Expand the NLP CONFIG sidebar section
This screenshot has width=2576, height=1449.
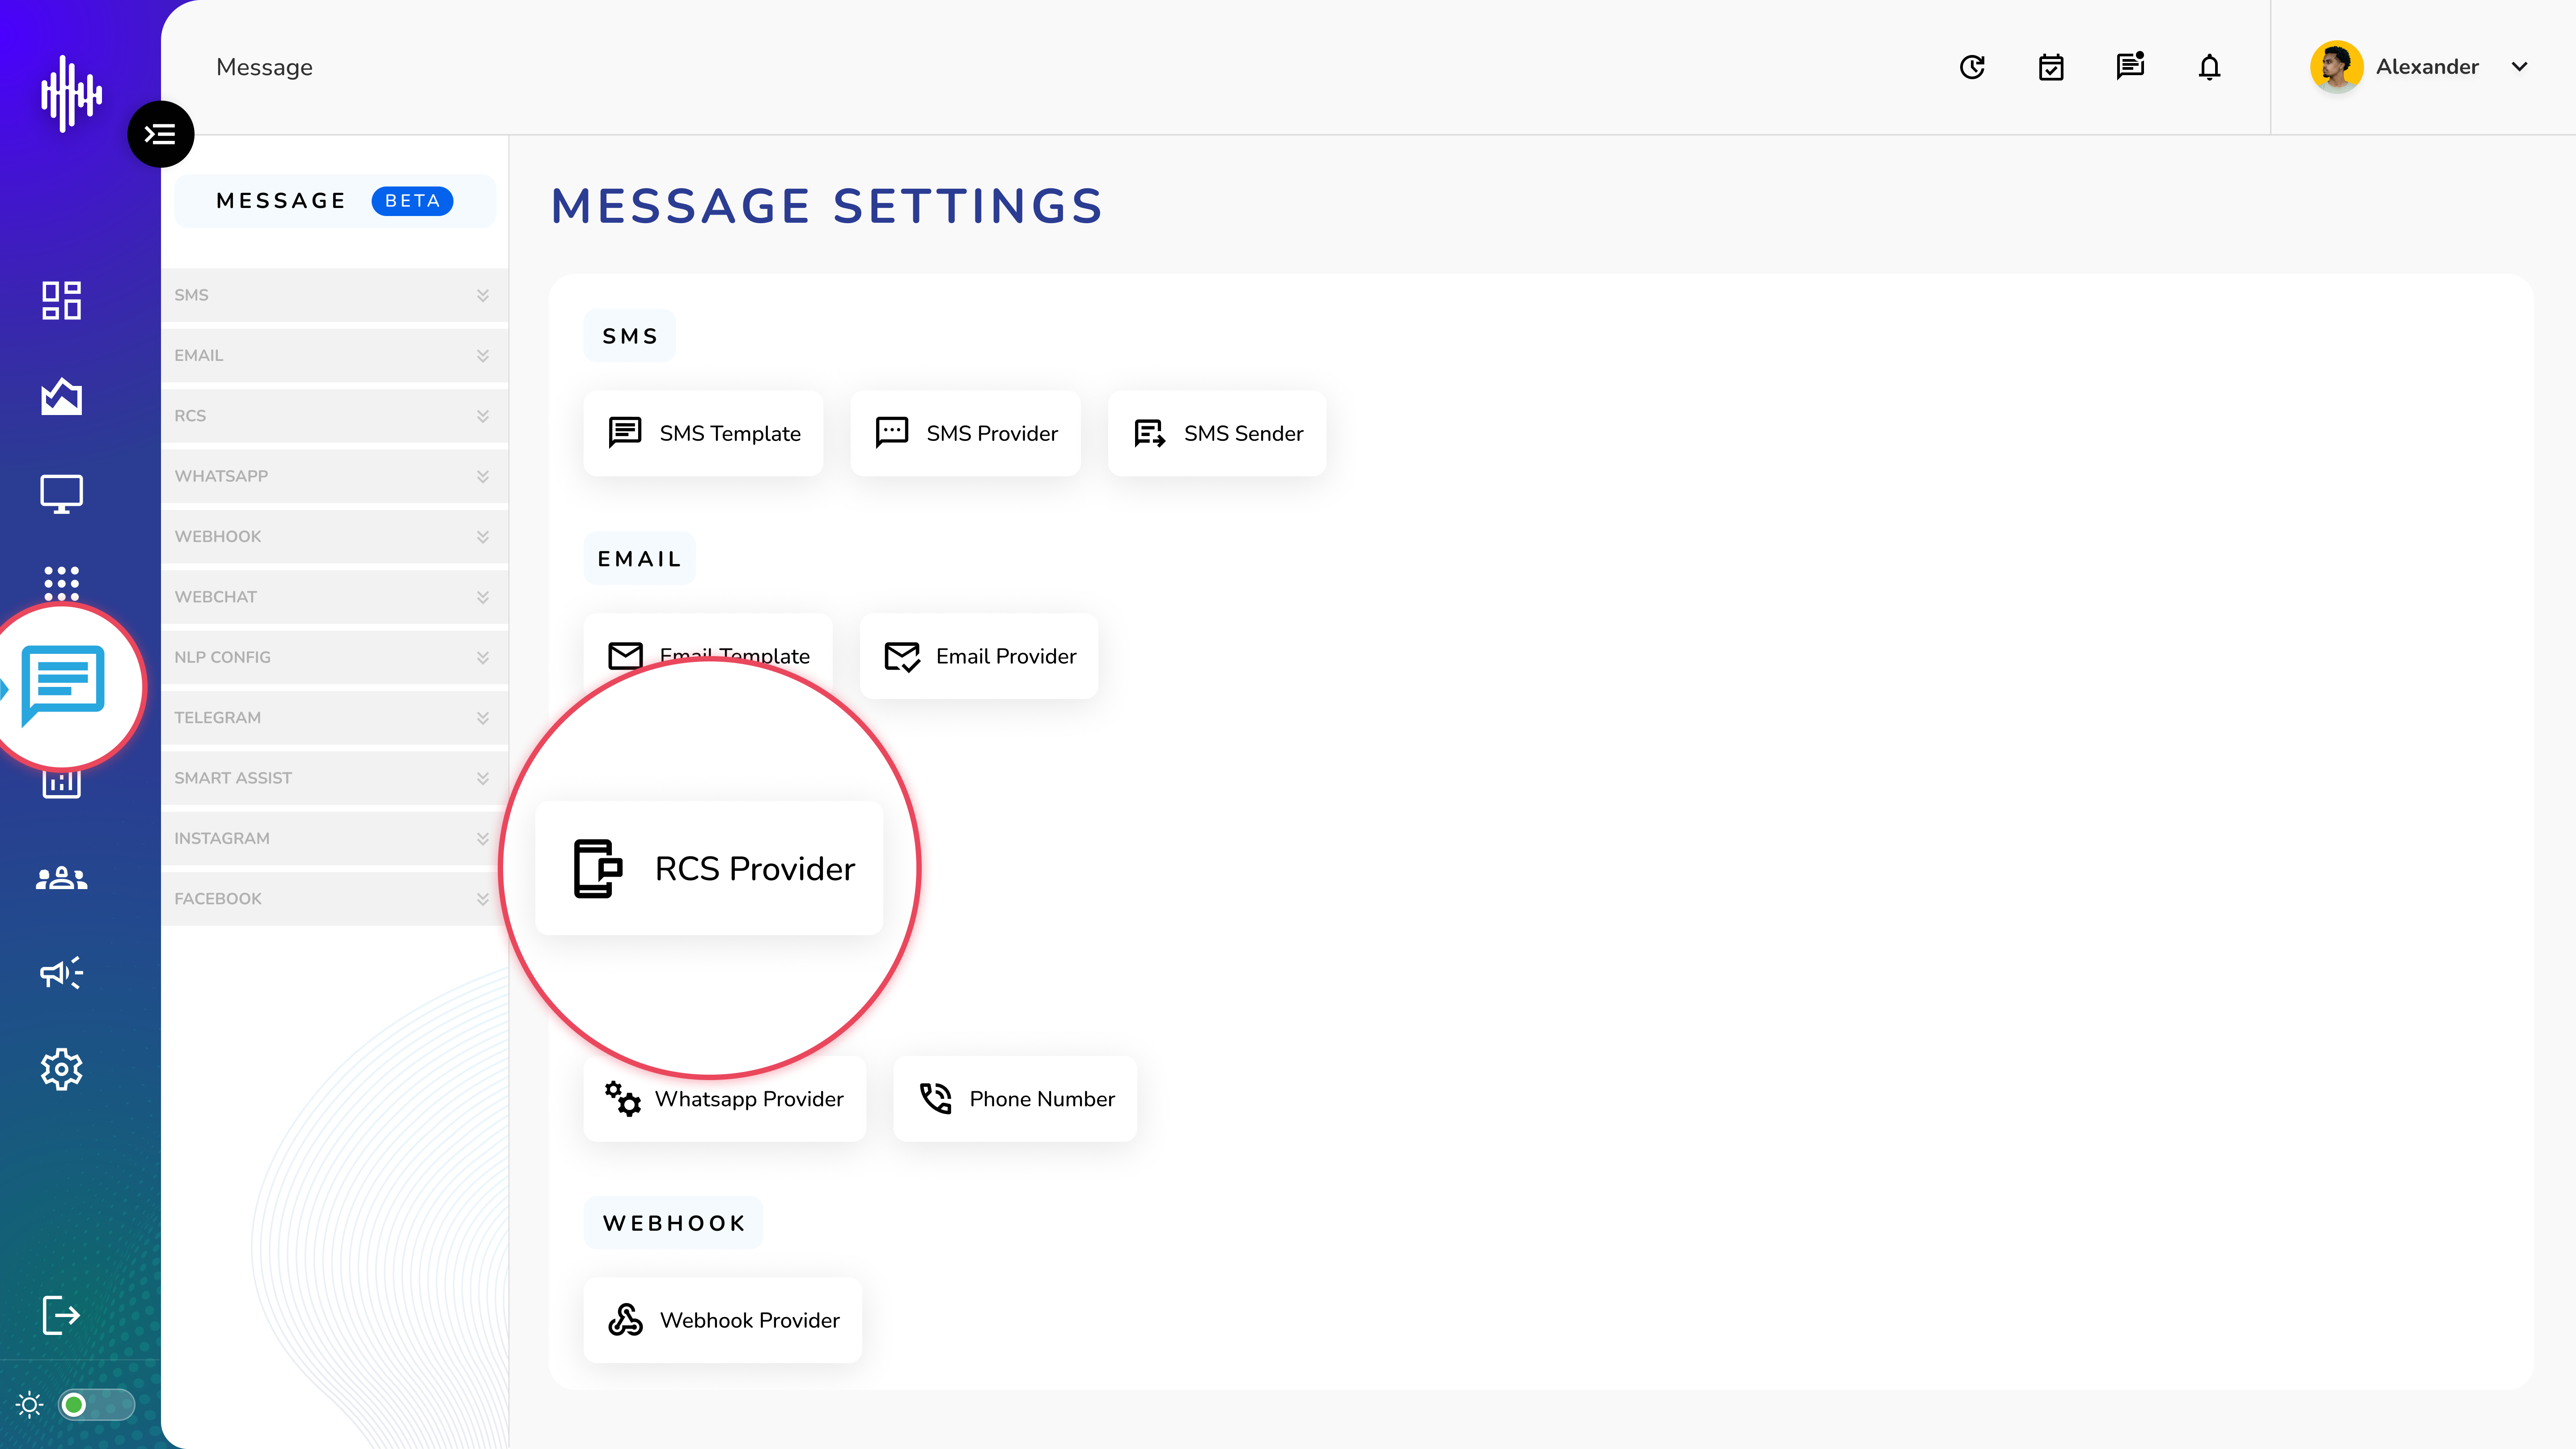coord(334,657)
